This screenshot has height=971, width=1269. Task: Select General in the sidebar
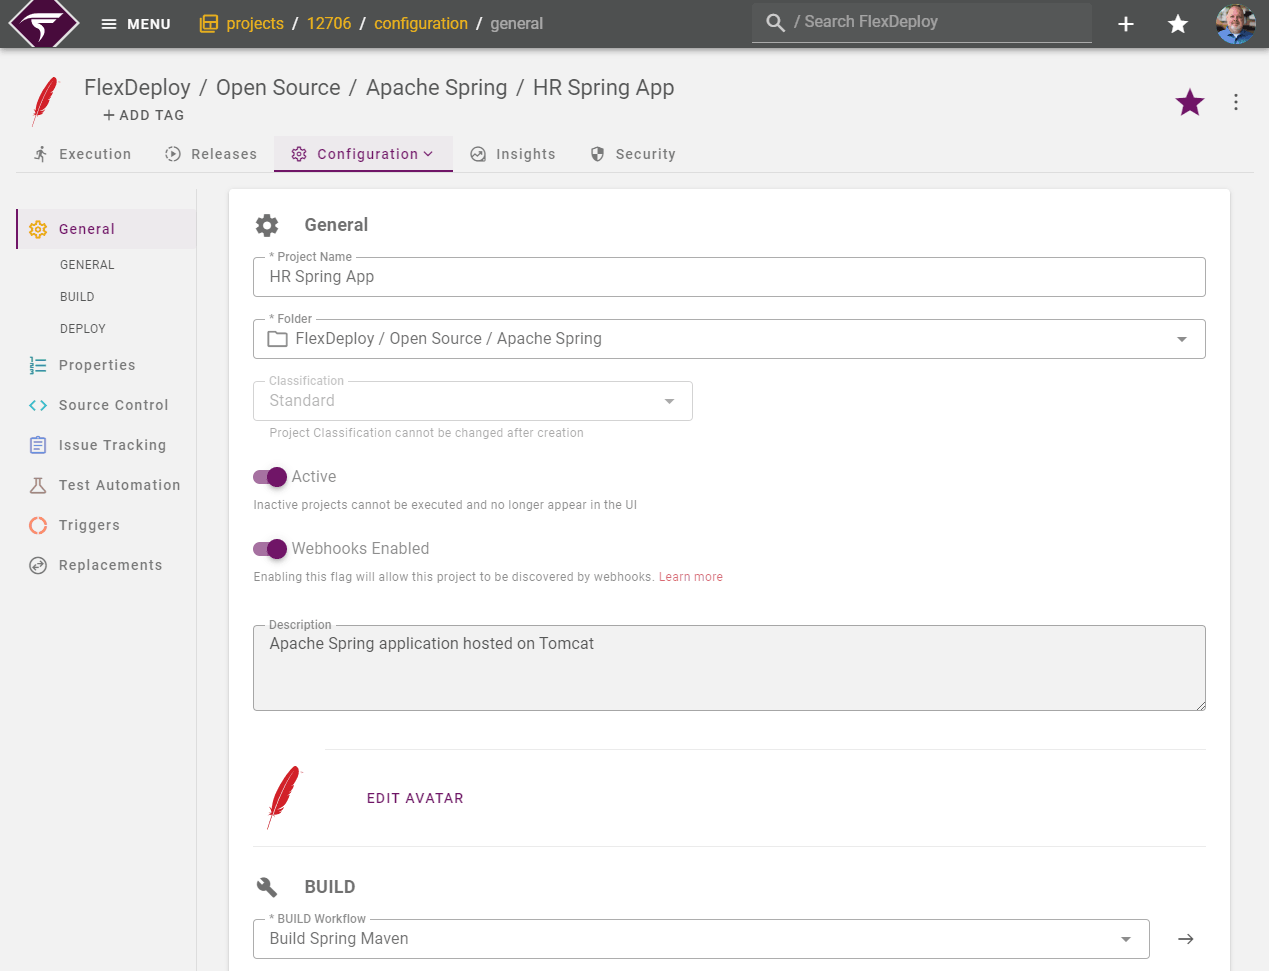[107, 229]
